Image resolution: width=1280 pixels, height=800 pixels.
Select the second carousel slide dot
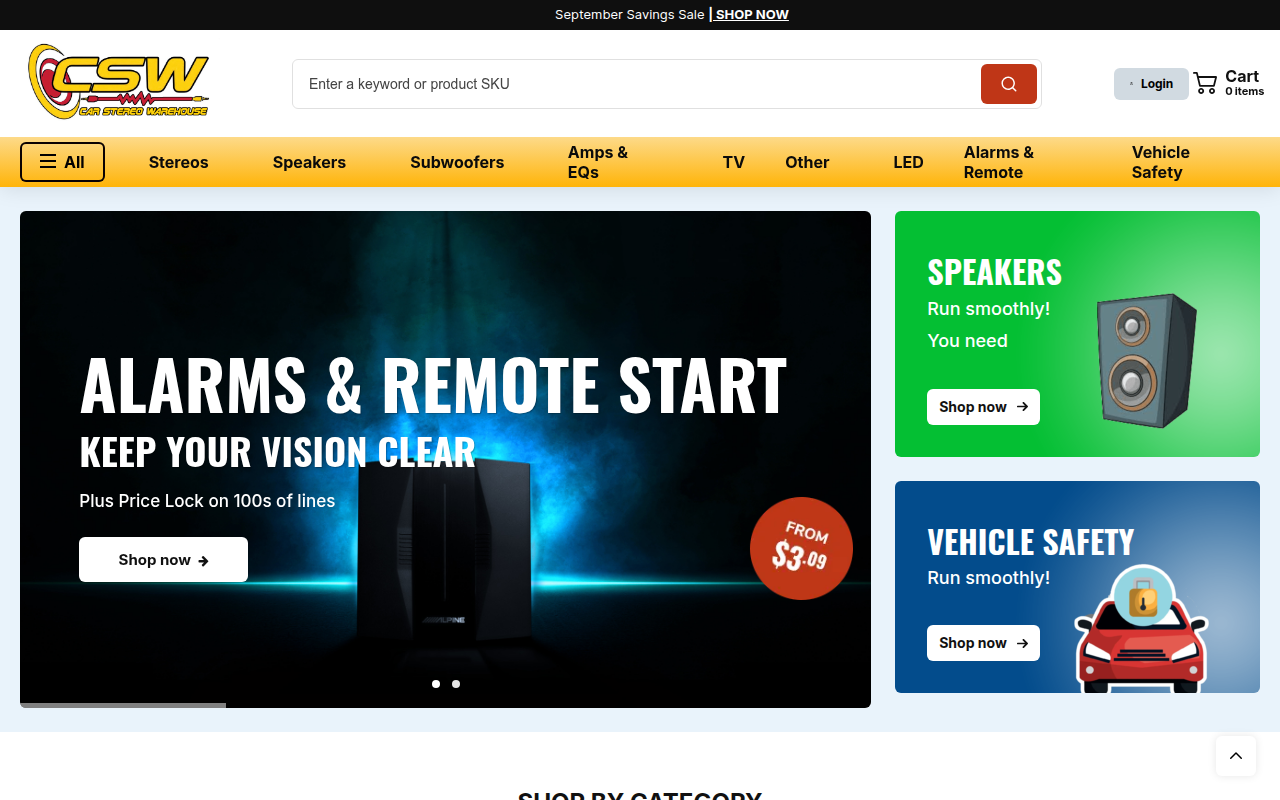pyautogui.click(x=456, y=684)
